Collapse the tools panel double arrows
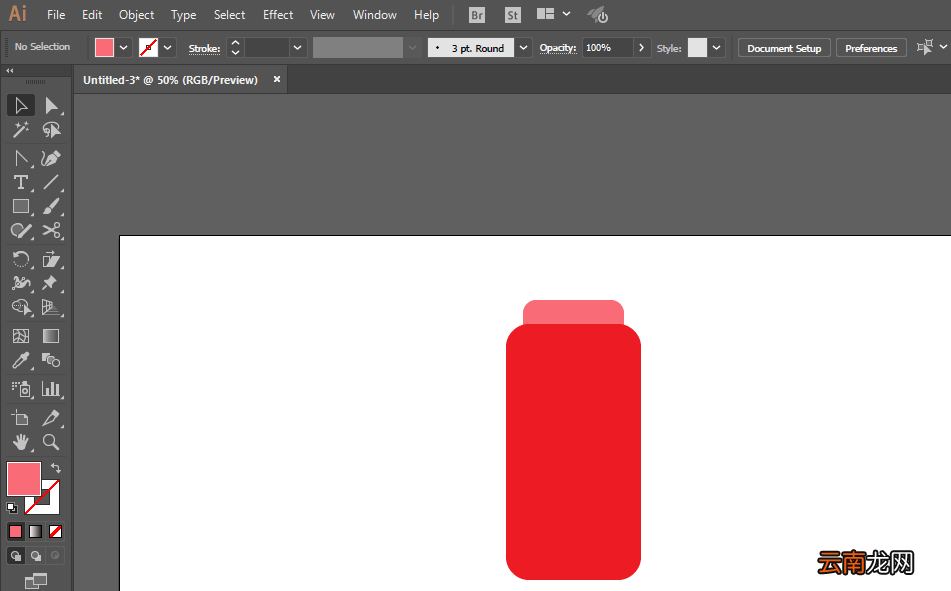The height and width of the screenshot is (591, 951). pos(10,70)
